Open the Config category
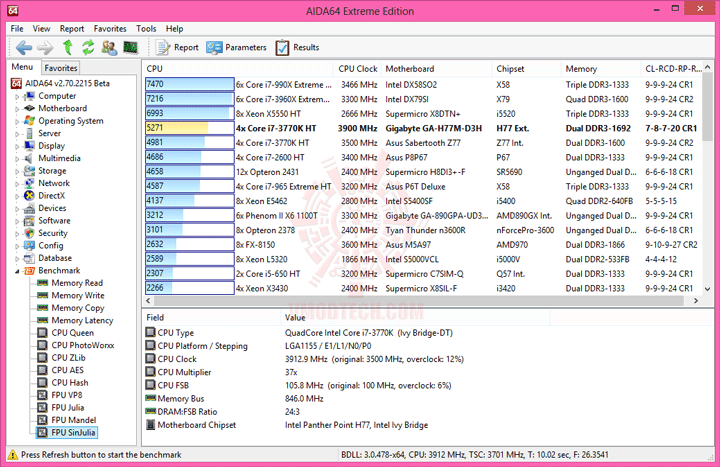 pyautogui.click(x=51, y=245)
